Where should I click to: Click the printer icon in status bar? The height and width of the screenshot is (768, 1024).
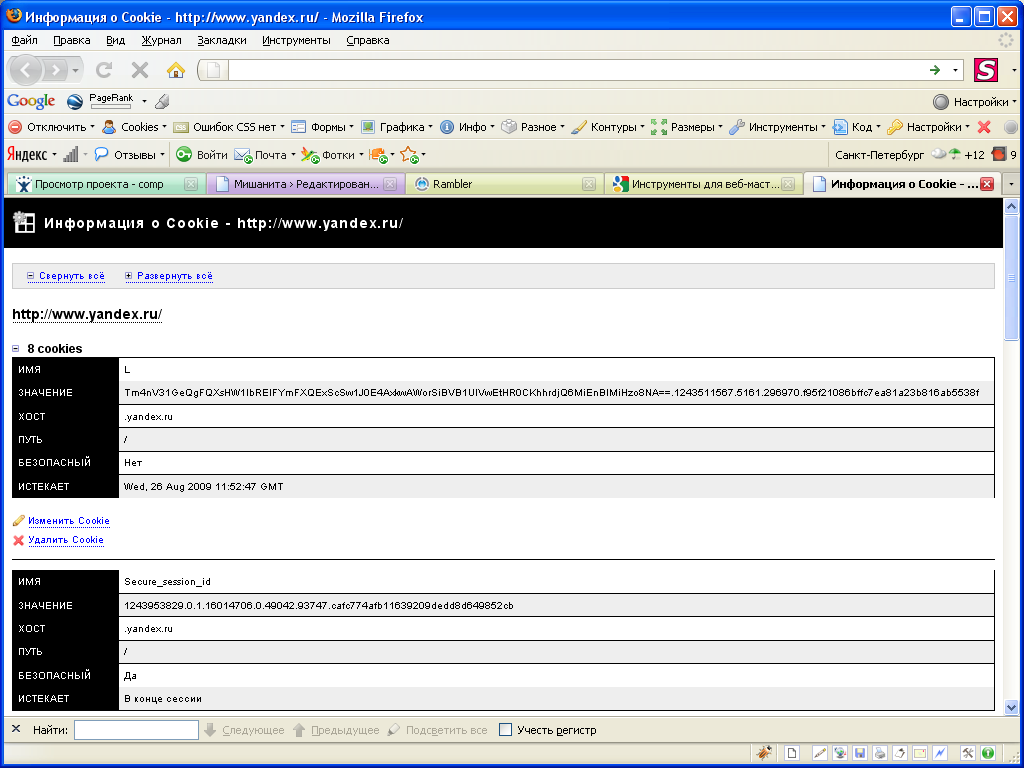[880, 753]
